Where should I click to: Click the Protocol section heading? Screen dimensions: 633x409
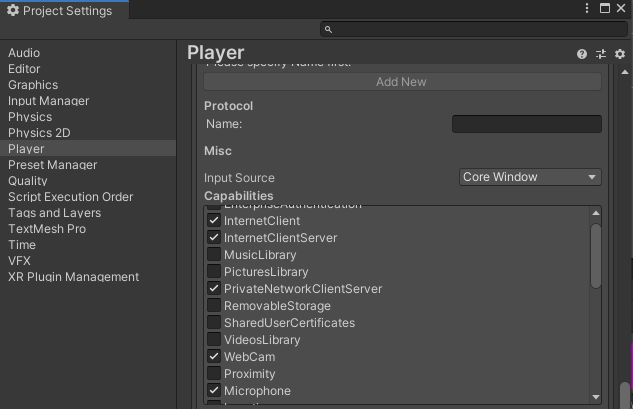click(228, 106)
